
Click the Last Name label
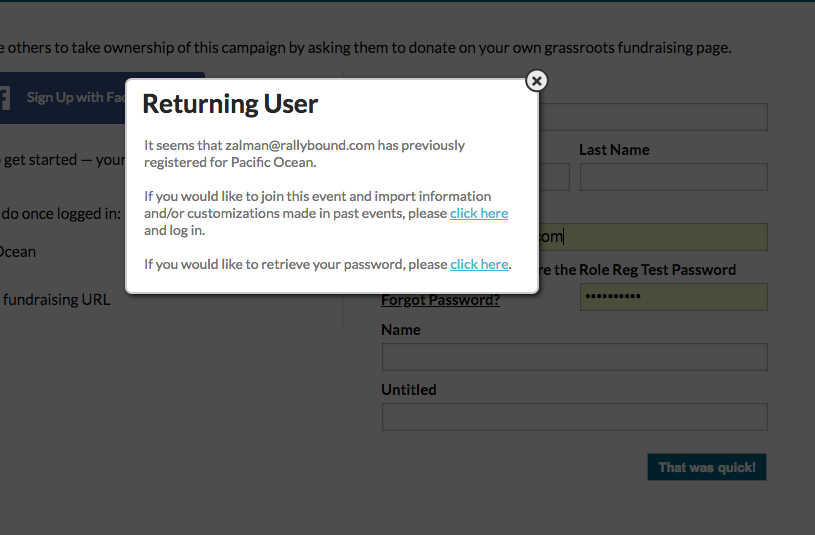614,150
